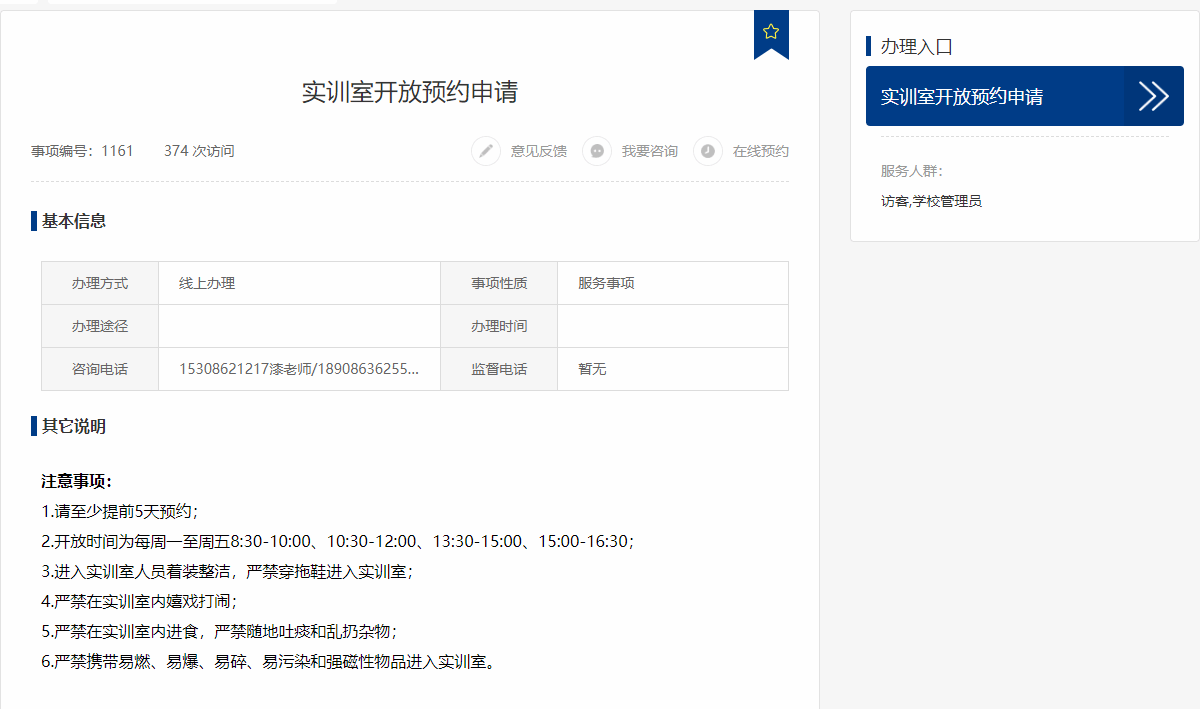
Task: Select the 其它说明 section heading
Action: (74, 427)
